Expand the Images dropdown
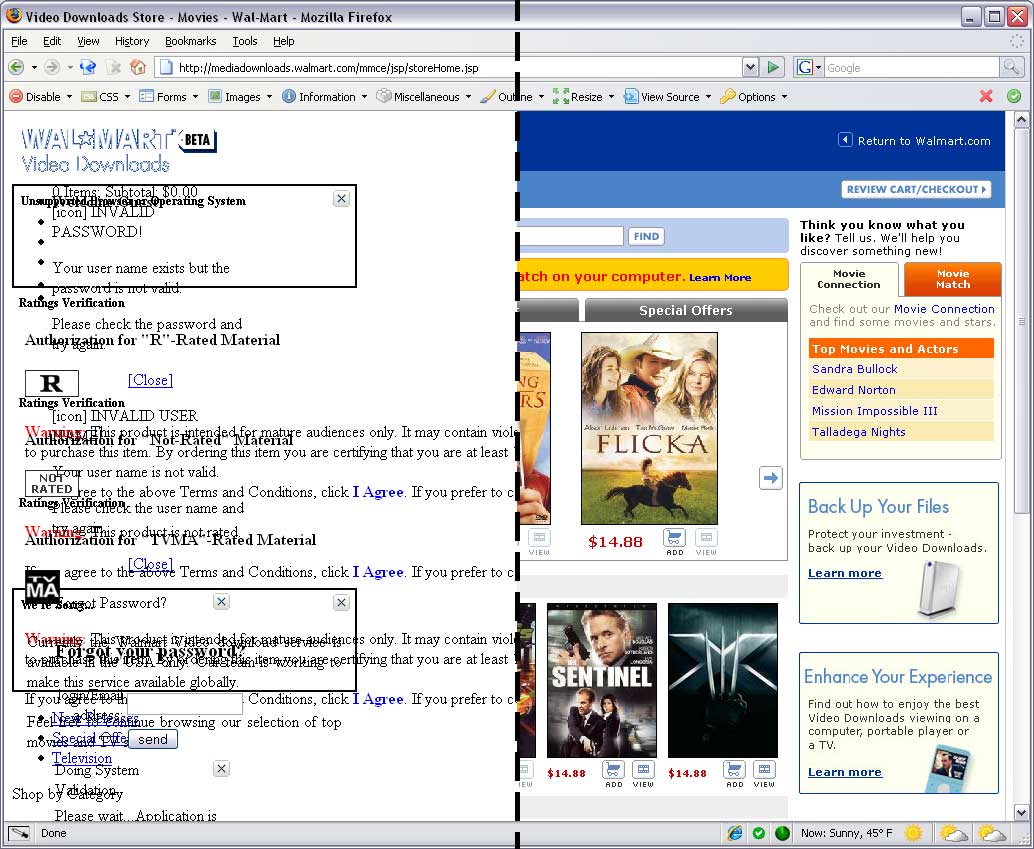The width and height of the screenshot is (1034, 849). coord(240,96)
